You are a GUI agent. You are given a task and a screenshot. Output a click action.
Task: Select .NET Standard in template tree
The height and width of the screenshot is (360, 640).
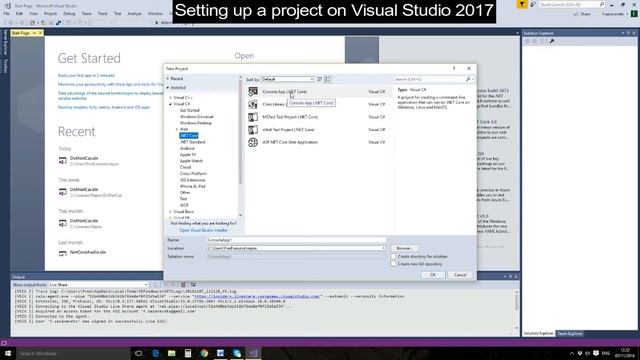(x=193, y=142)
